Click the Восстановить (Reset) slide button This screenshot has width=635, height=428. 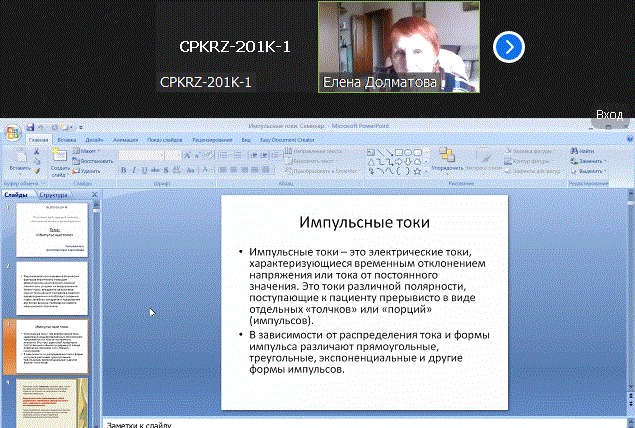[x=93, y=161]
